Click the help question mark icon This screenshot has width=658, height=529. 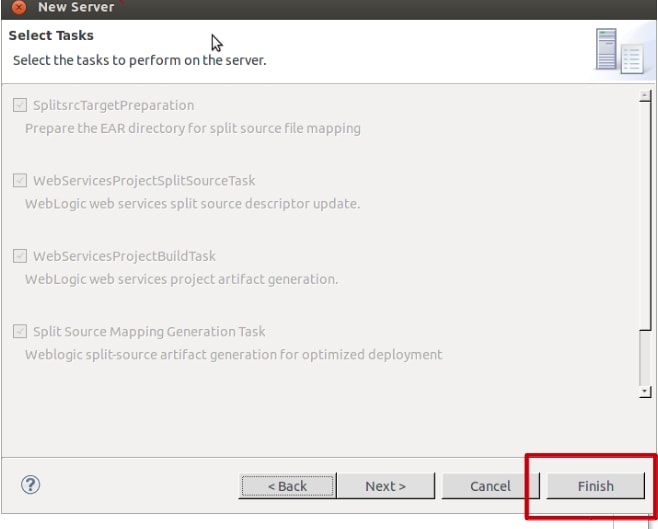30,485
